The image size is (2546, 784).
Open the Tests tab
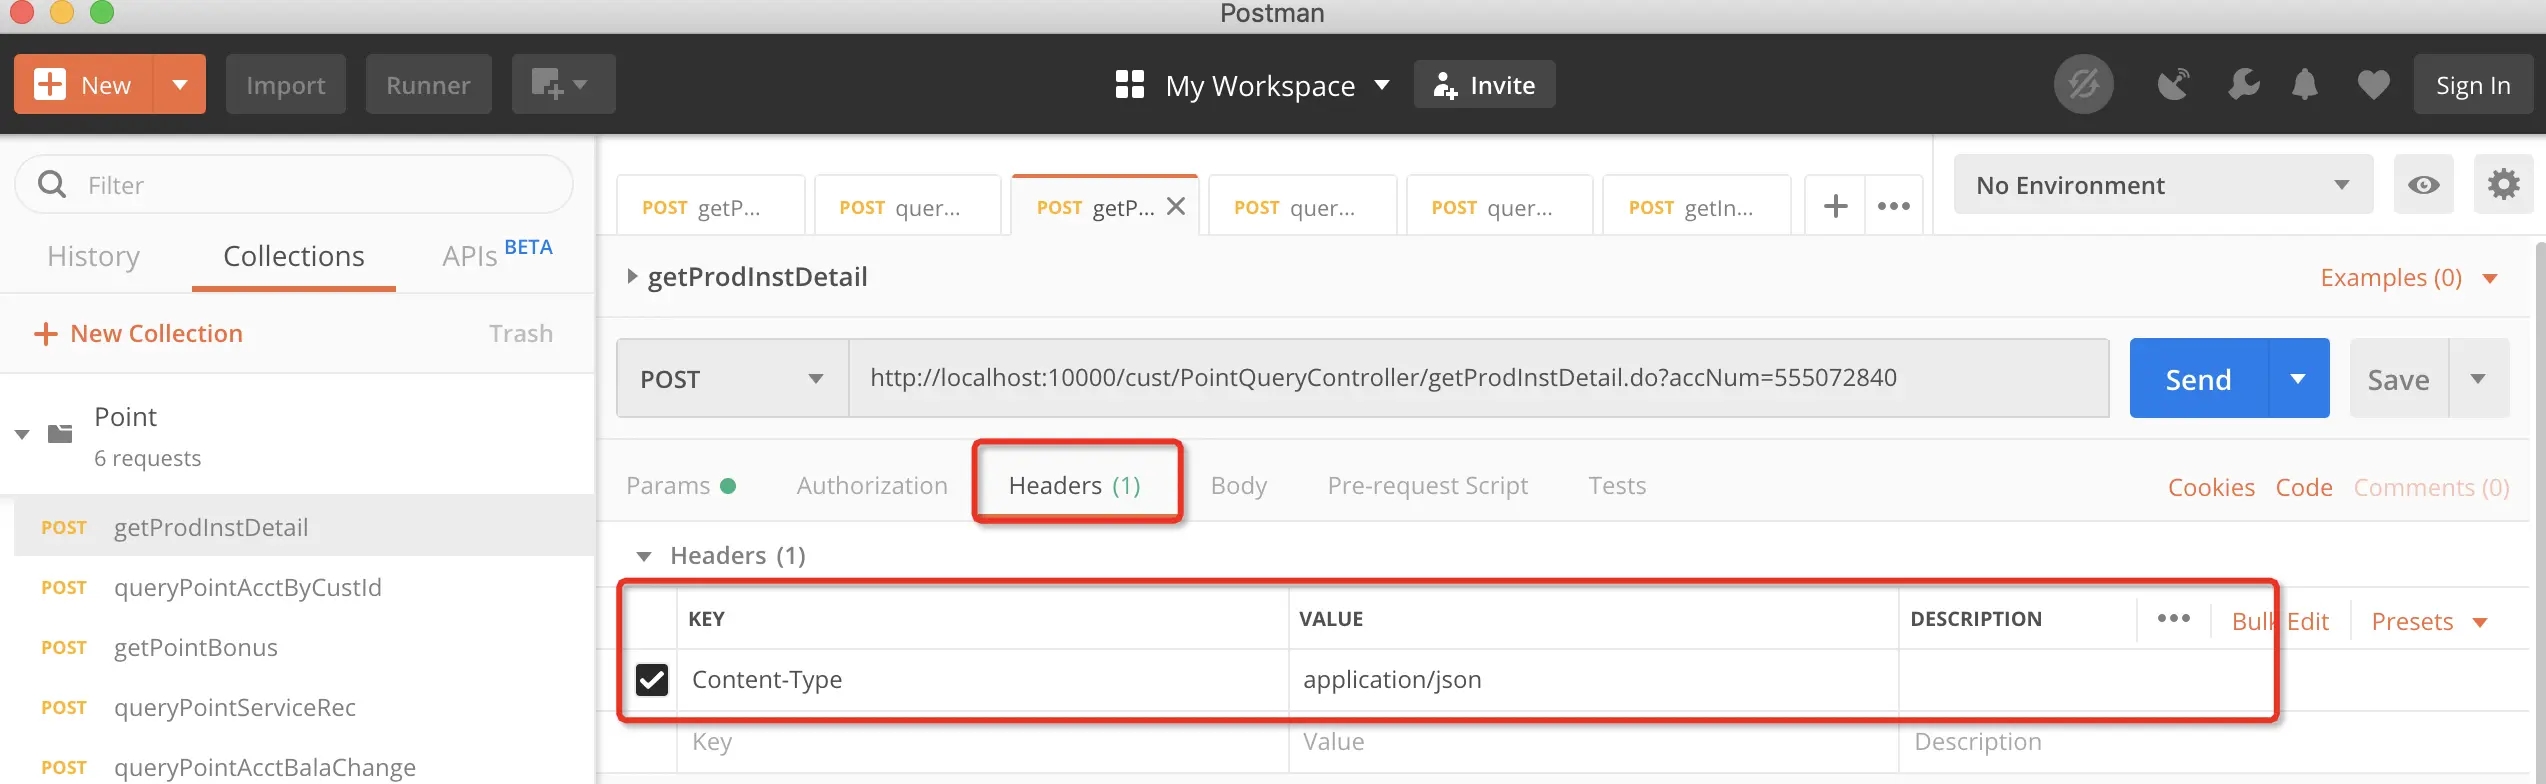[1617, 486]
